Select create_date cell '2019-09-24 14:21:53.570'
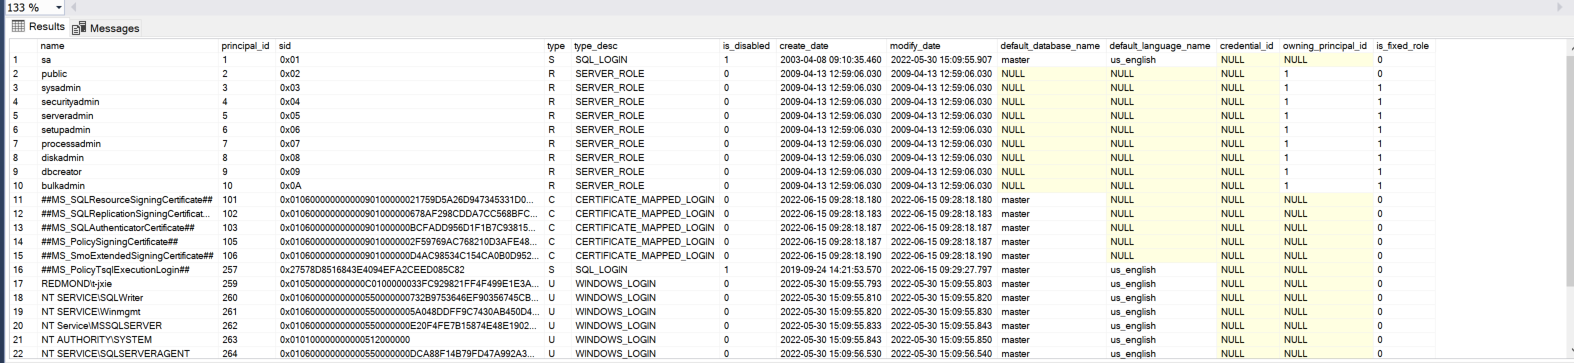 (832, 270)
